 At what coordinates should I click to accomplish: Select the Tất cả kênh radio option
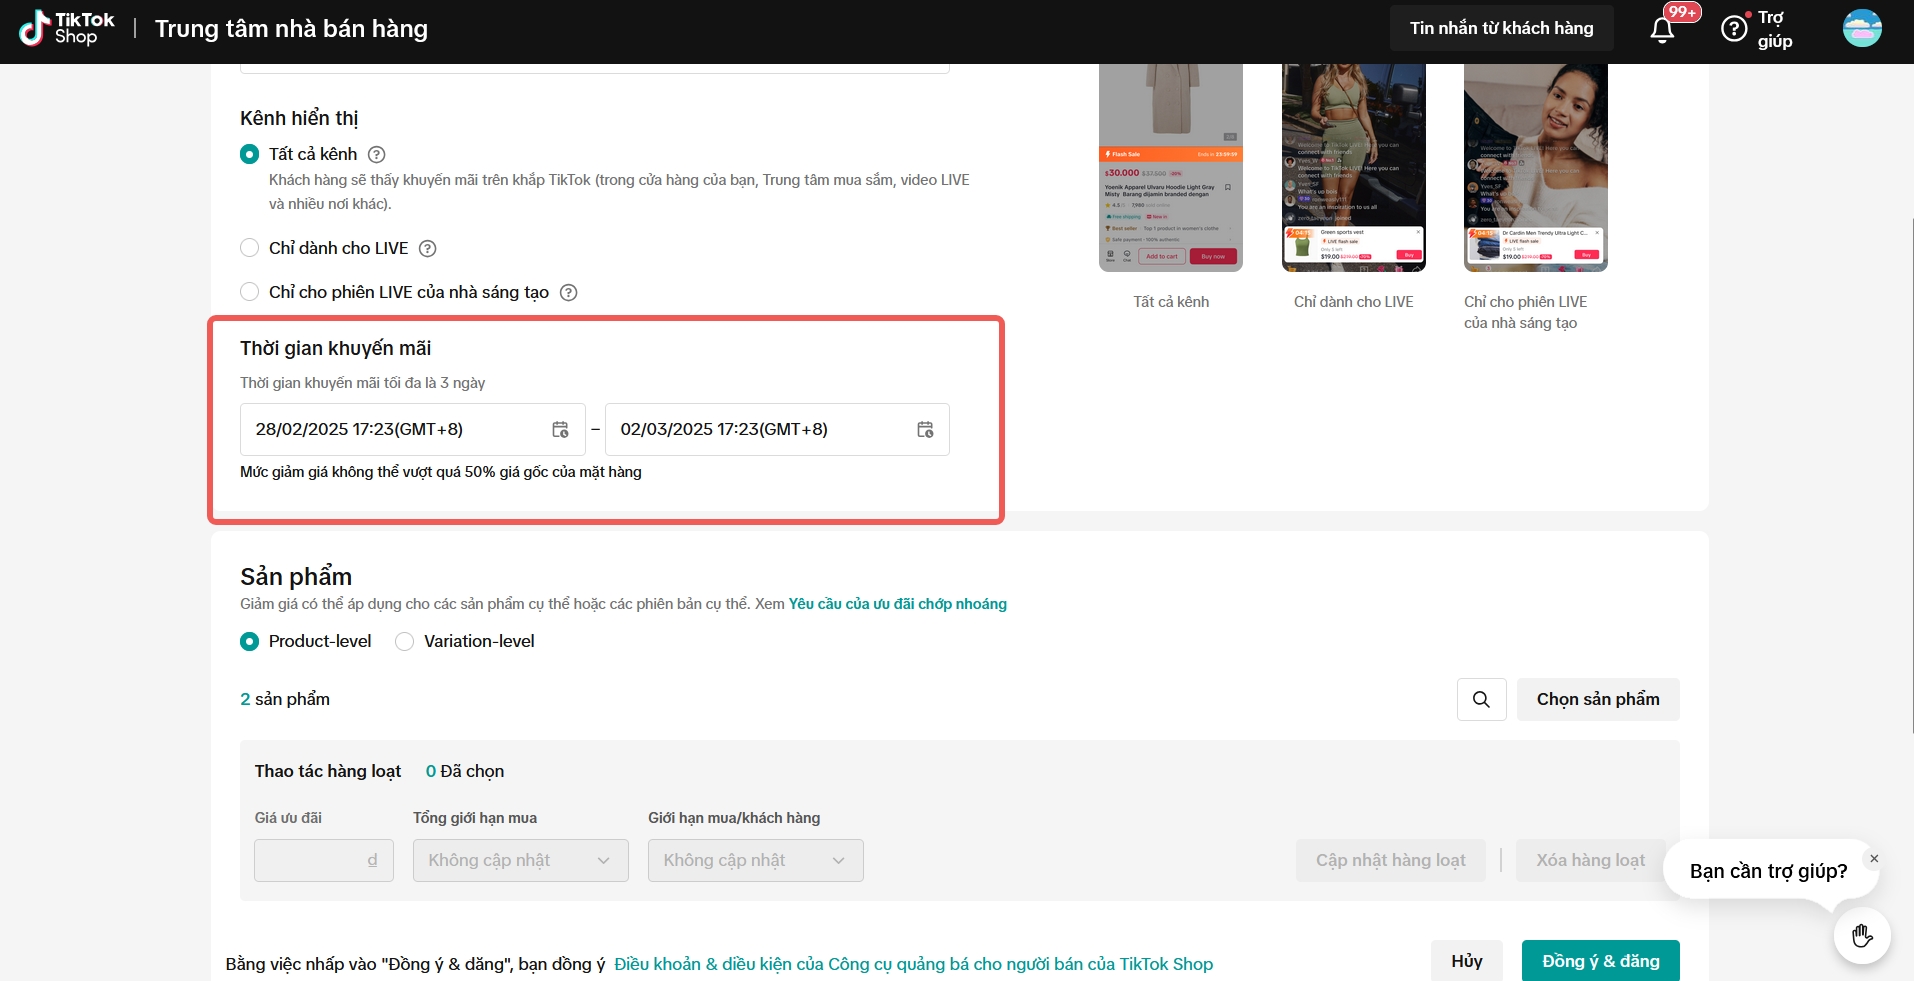(x=250, y=154)
